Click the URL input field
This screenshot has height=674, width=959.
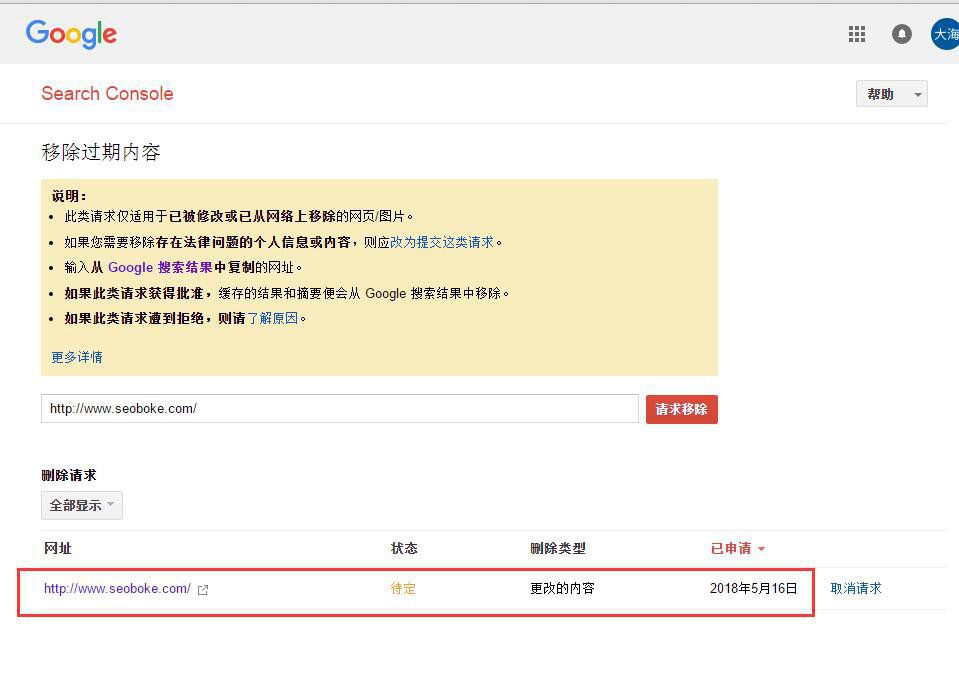point(339,408)
